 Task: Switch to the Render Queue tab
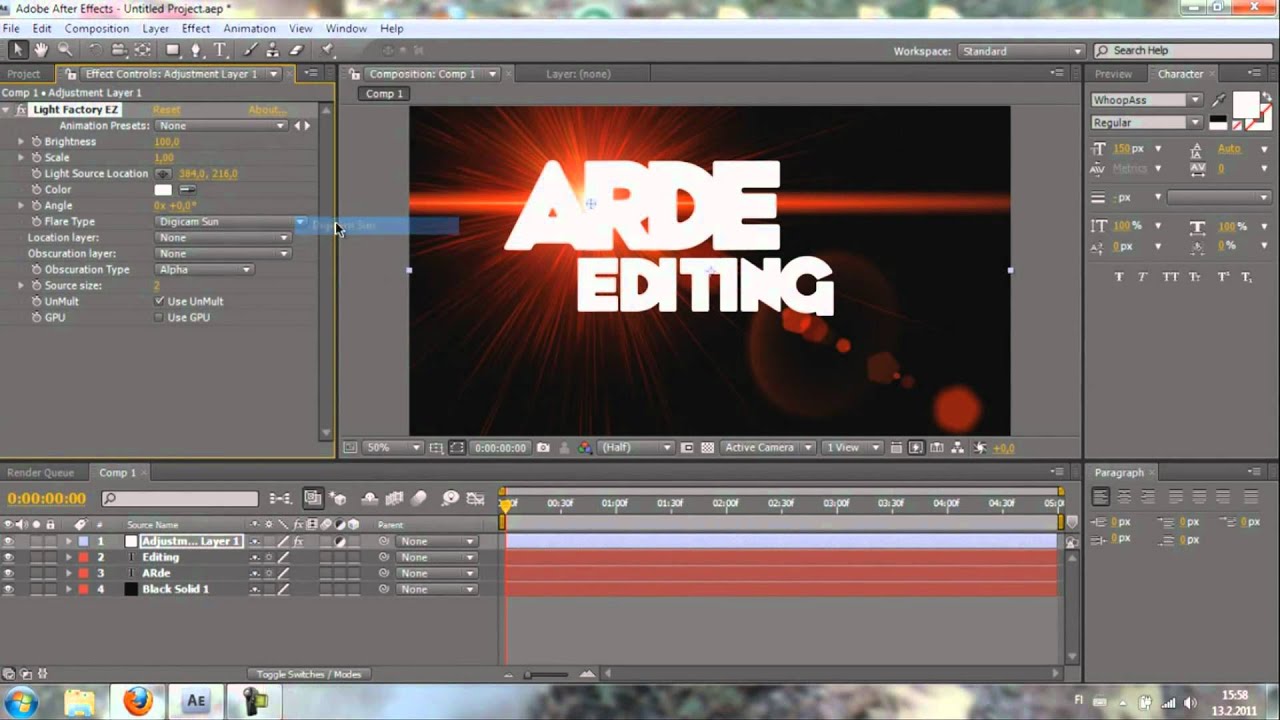41,473
